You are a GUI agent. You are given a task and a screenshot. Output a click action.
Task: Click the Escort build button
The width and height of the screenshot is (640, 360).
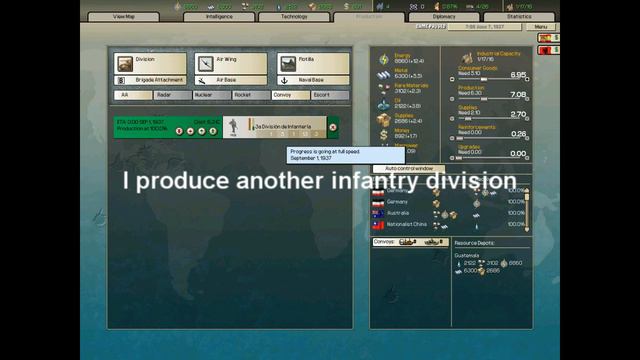click(330, 95)
